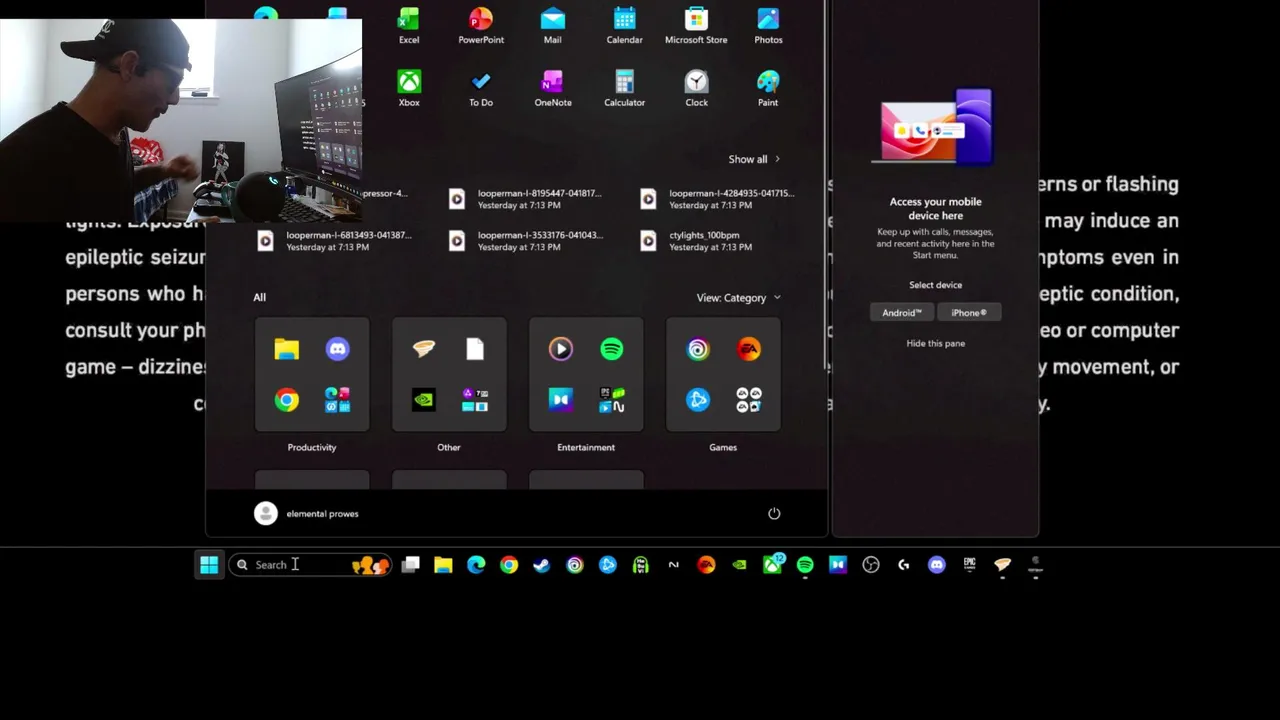Image resolution: width=1280 pixels, height=720 pixels.
Task: Open OBS Studio on taskbar
Action: (x=871, y=565)
